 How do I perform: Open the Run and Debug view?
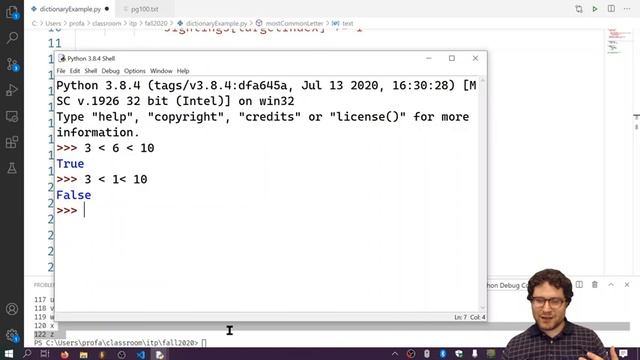coord(12,90)
